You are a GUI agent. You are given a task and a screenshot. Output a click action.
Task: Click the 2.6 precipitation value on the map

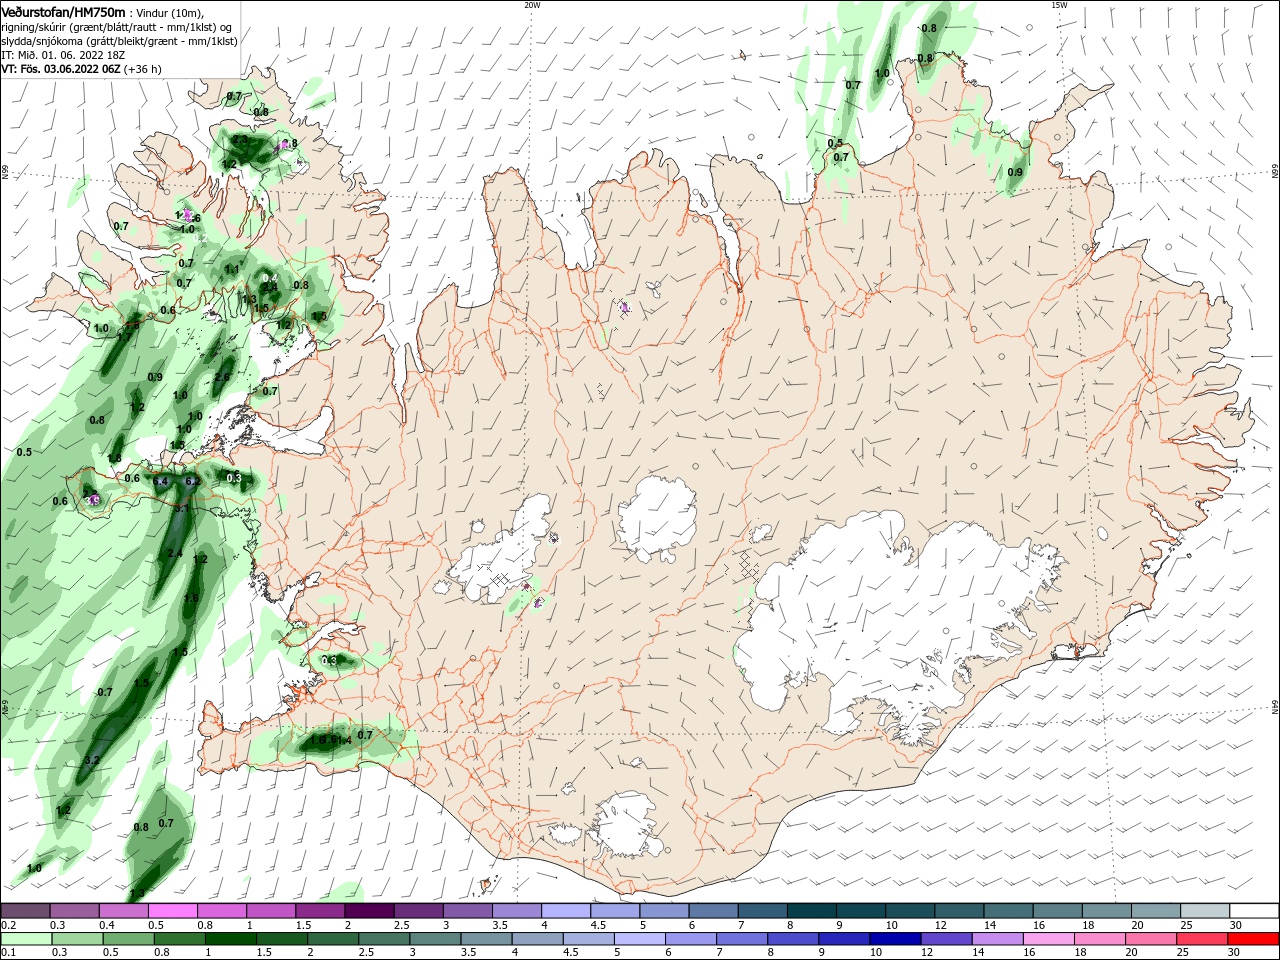(x=222, y=377)
